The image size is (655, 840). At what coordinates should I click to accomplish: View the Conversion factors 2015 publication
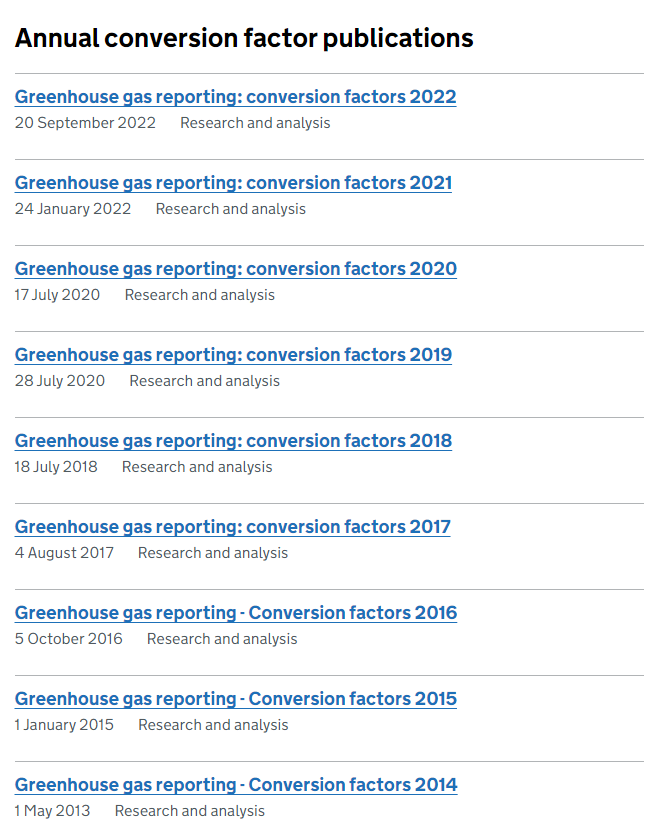[235, 699]
